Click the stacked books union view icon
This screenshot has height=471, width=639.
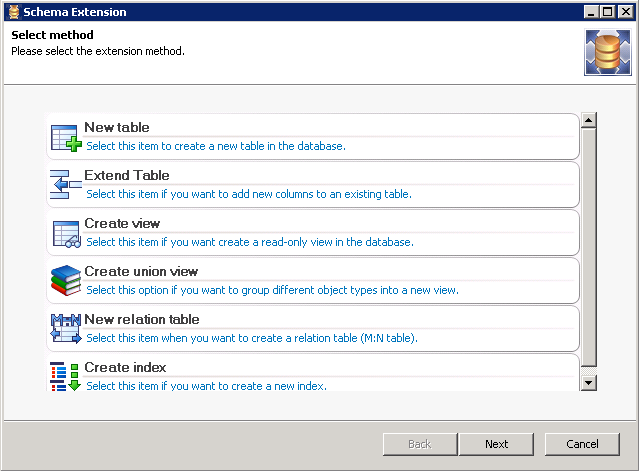[x=66, y=280]
